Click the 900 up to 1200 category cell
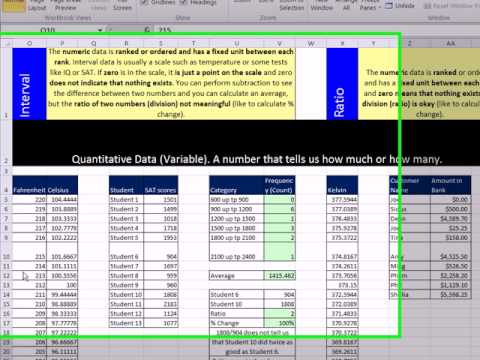Screen dimensions: 480x360 236,209
